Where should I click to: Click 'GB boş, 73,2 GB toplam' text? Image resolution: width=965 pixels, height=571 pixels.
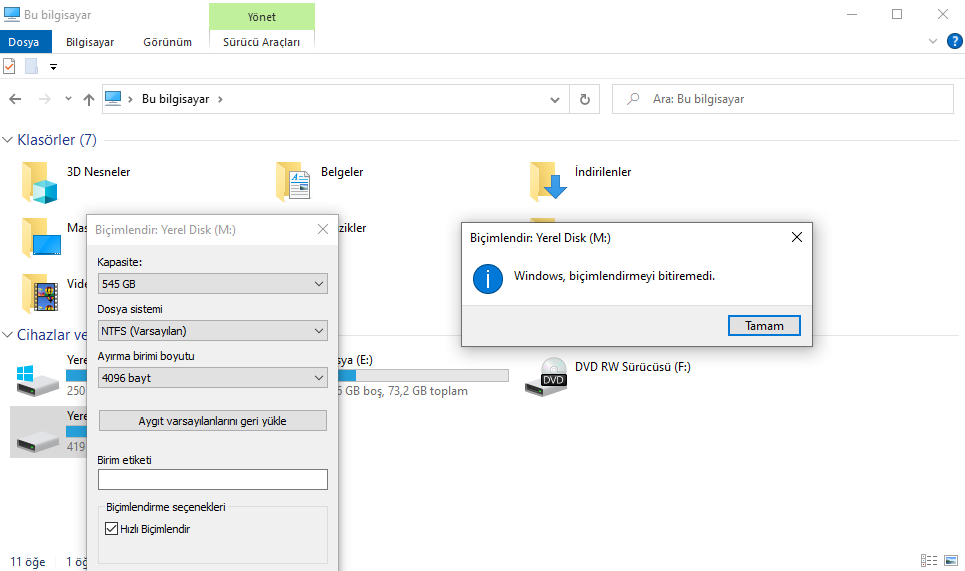(x=406, y=391)
